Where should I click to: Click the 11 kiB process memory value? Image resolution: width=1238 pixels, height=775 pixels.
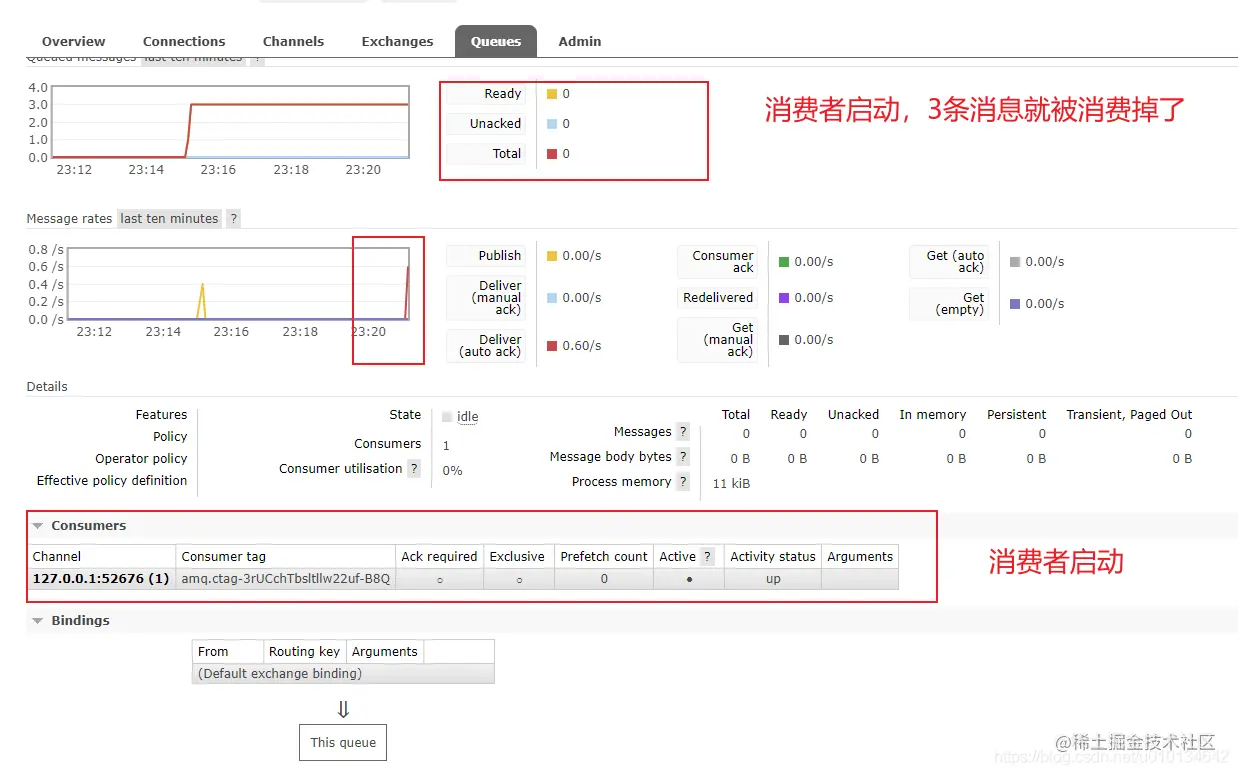pos(731,483)
